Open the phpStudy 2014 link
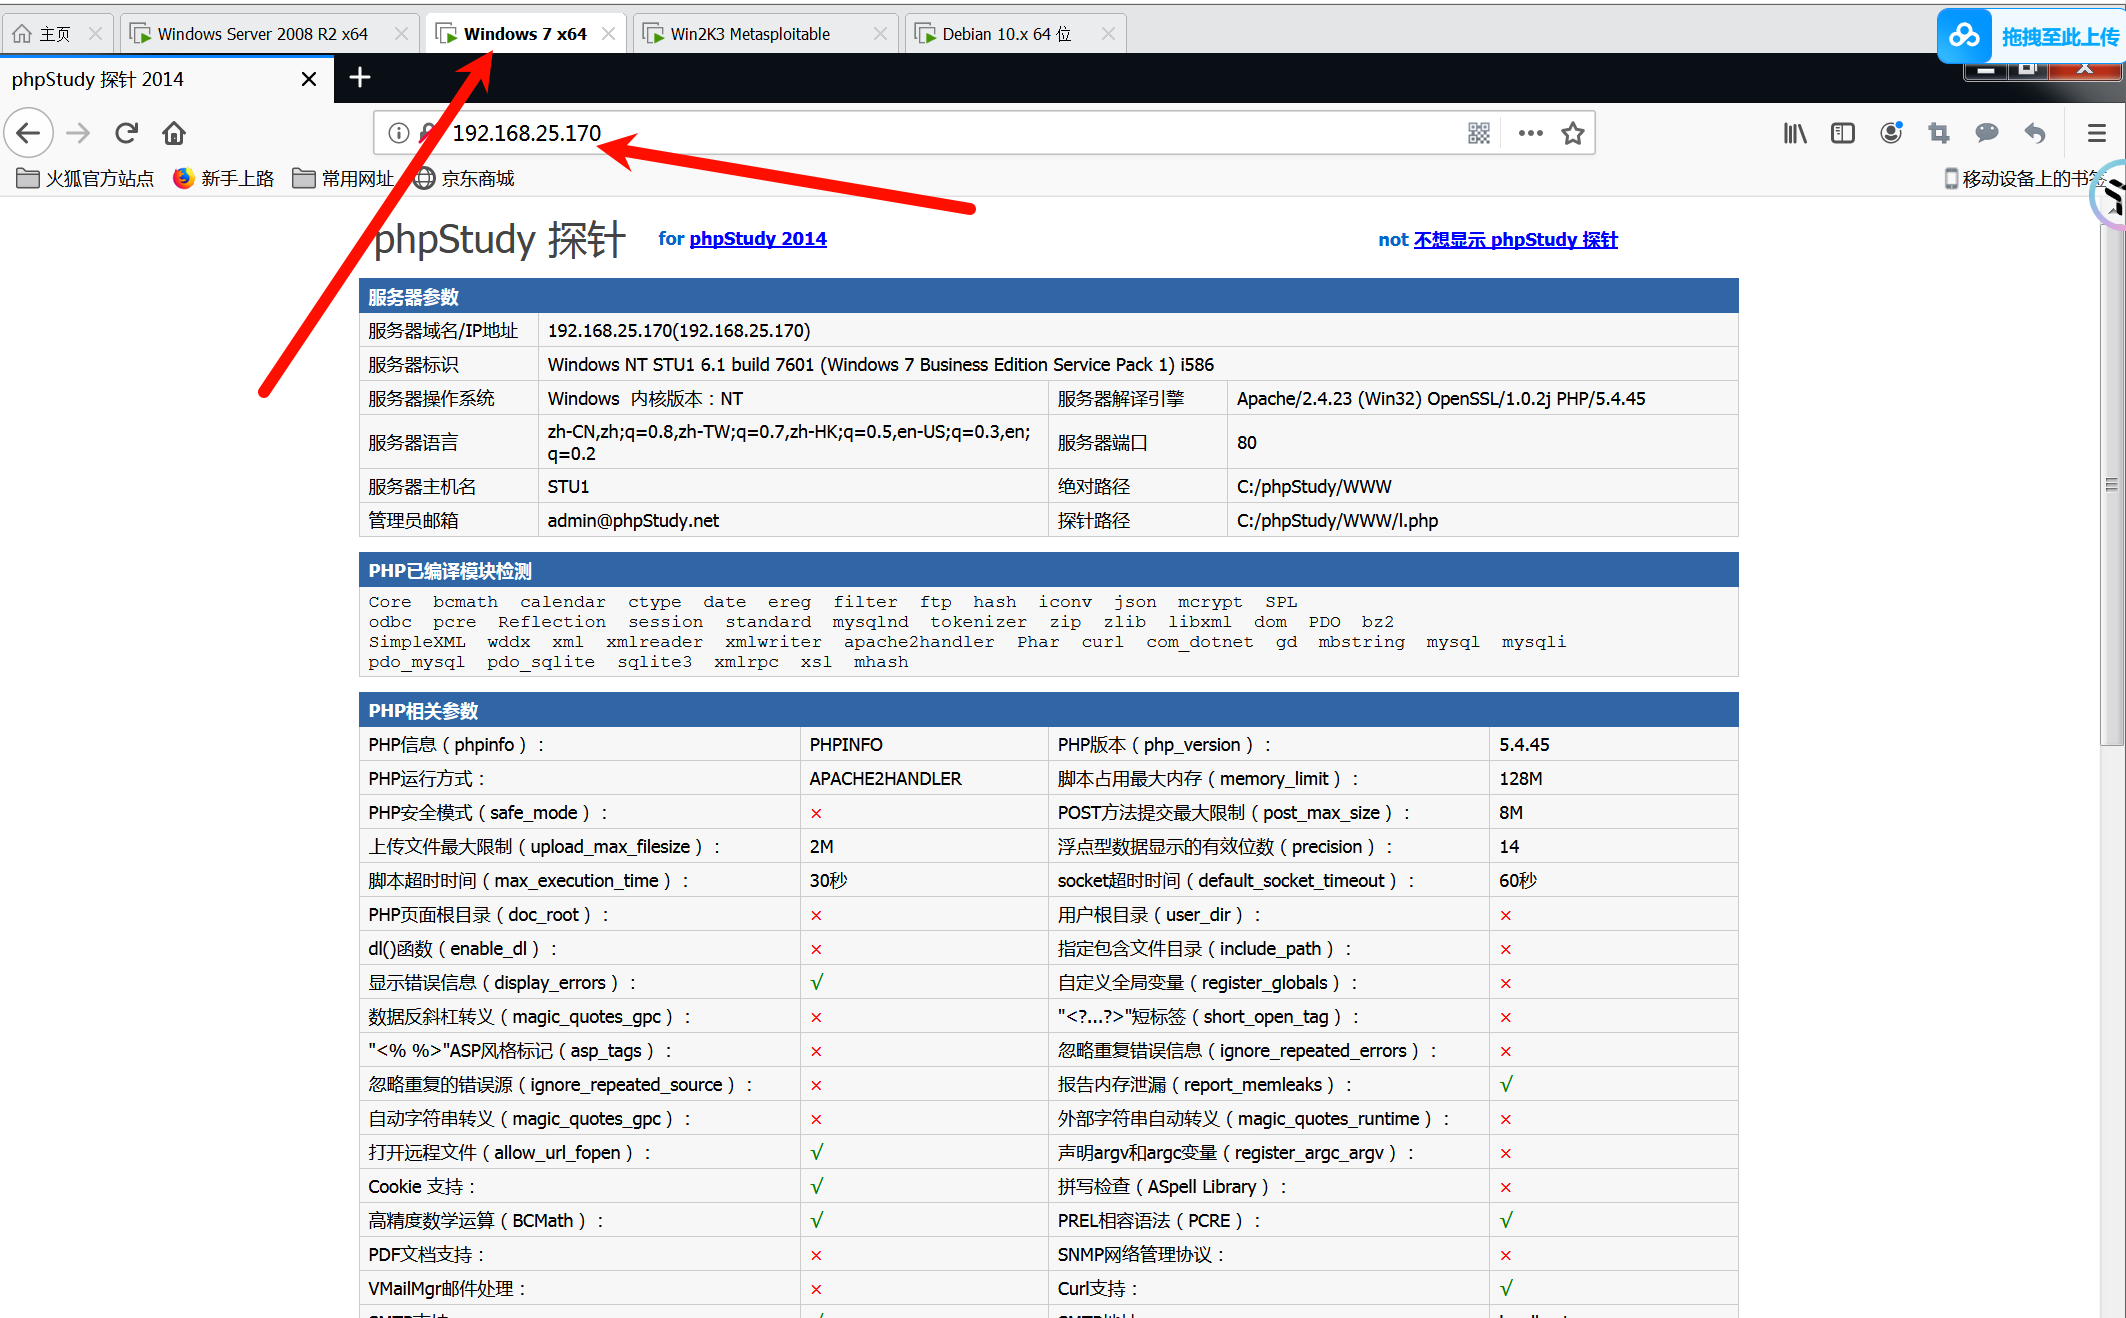Viewport: 2126px width, 1318px height. coord(757,239)
